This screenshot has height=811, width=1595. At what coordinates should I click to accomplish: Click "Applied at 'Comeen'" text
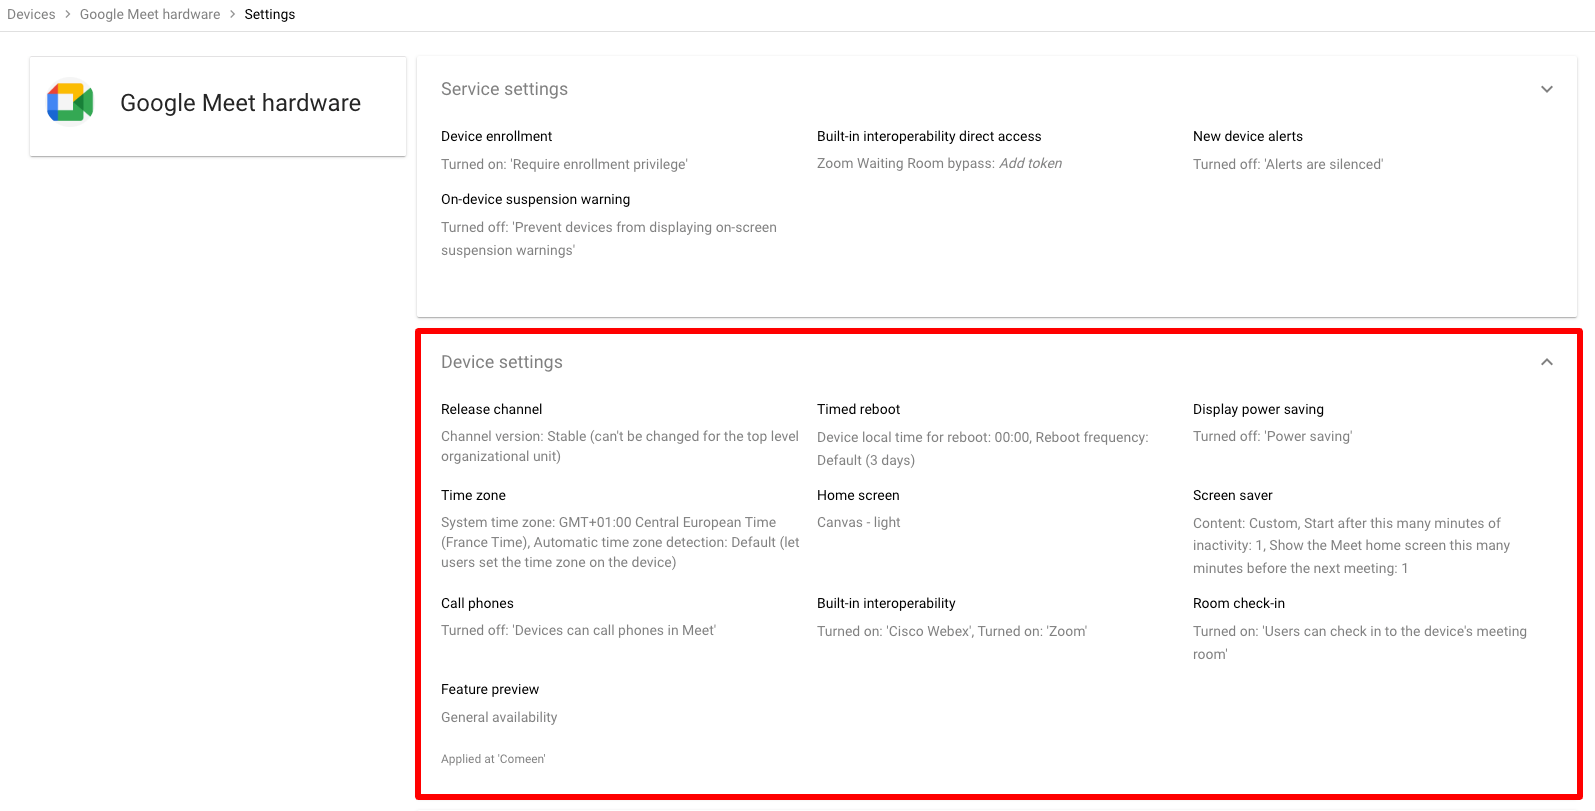point(493,759)
